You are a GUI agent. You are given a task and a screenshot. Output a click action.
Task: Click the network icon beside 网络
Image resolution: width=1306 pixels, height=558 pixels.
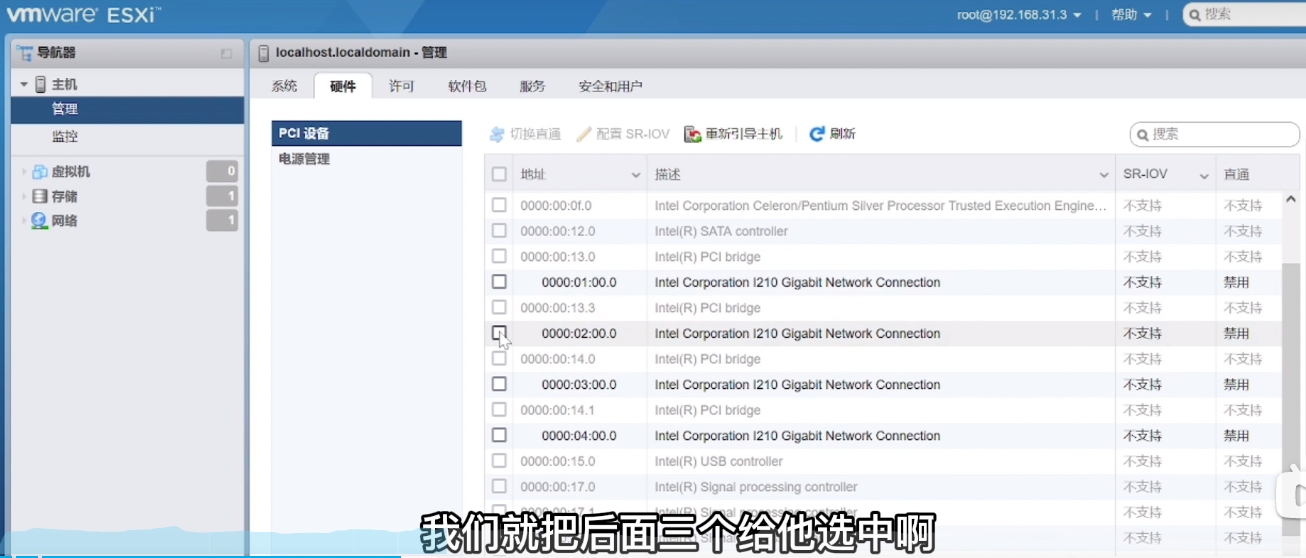40,221
